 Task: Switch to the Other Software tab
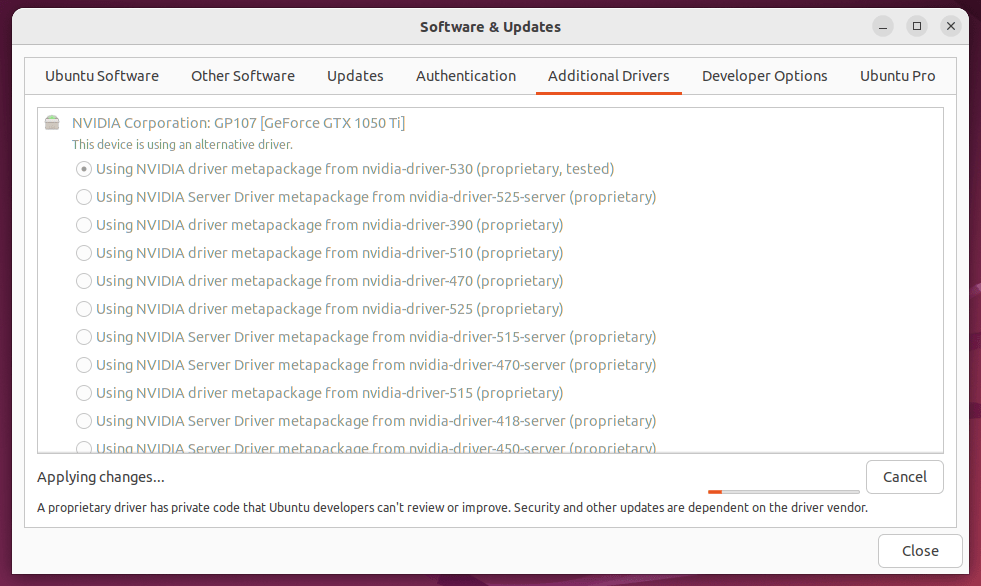243,76
